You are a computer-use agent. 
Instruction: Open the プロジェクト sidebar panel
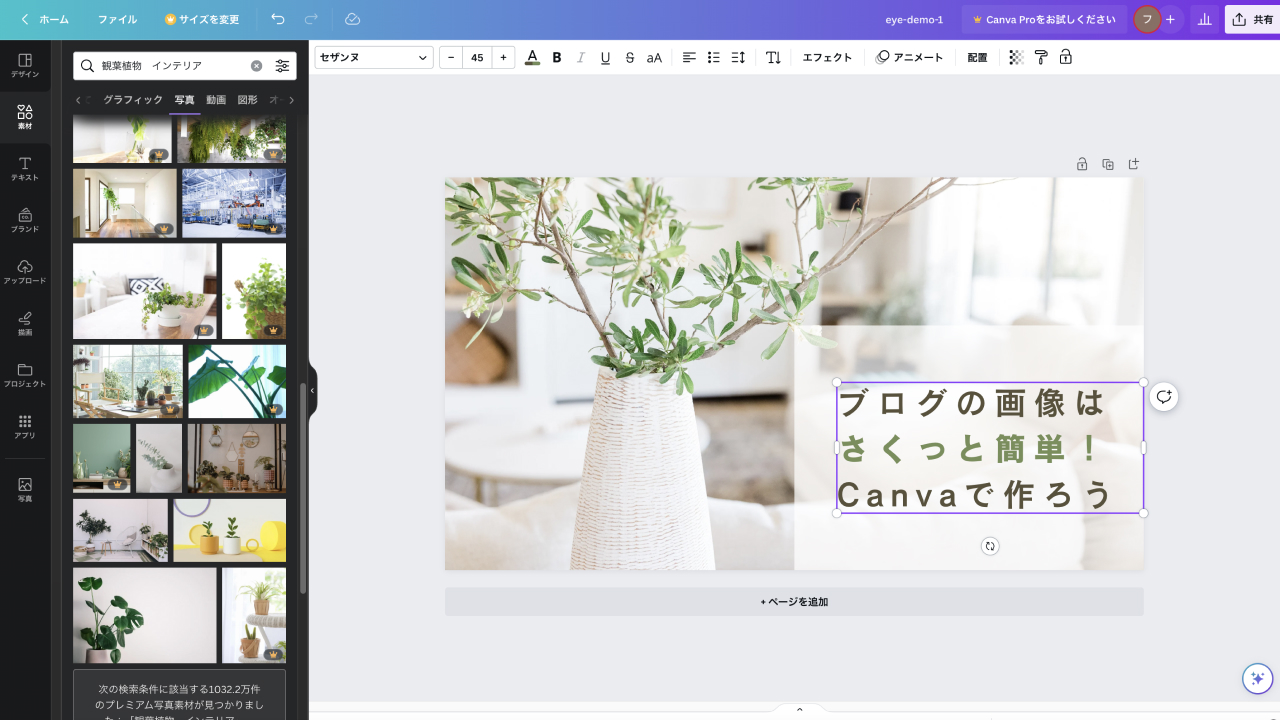point(25,376)
